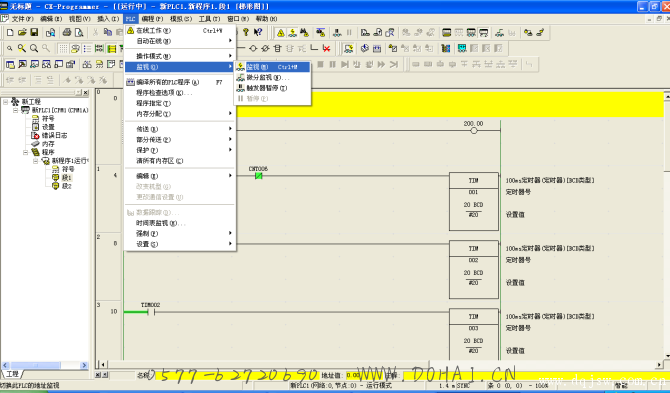Click the compare with PLC icon
This screenshot has height=393, width=670.
pyautogui.click(x=390, y=33)
